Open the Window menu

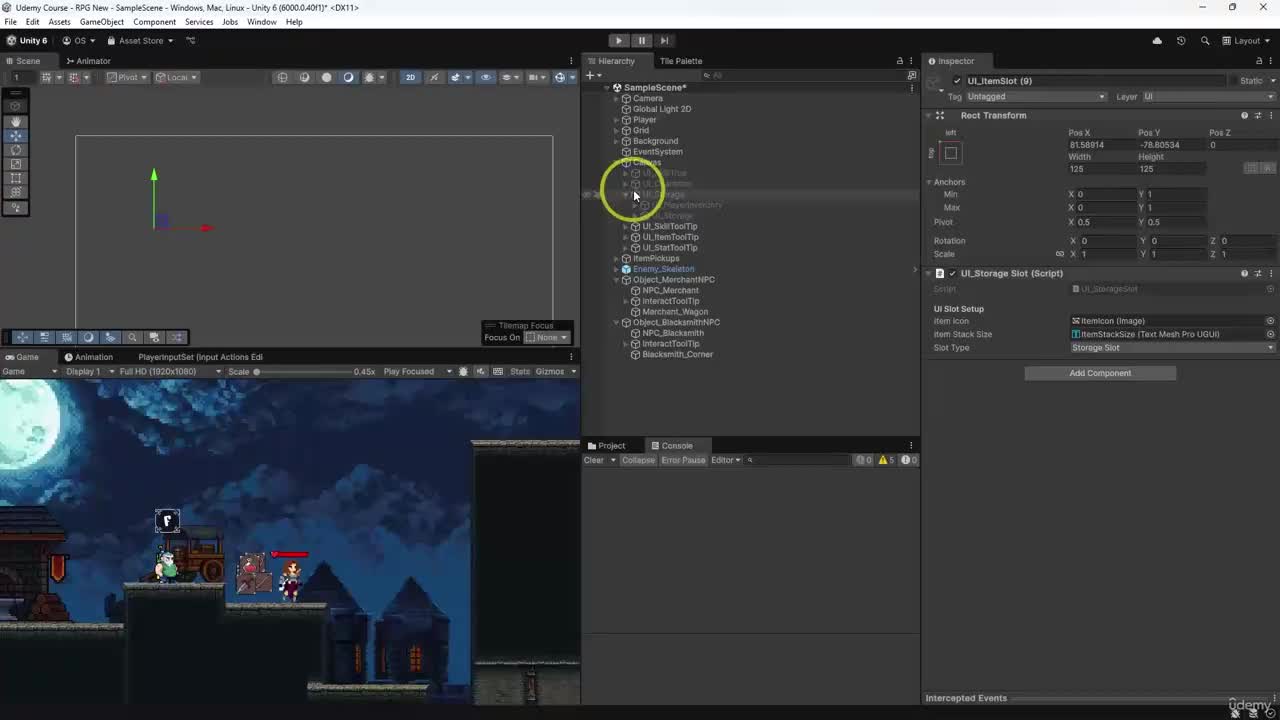262,22
